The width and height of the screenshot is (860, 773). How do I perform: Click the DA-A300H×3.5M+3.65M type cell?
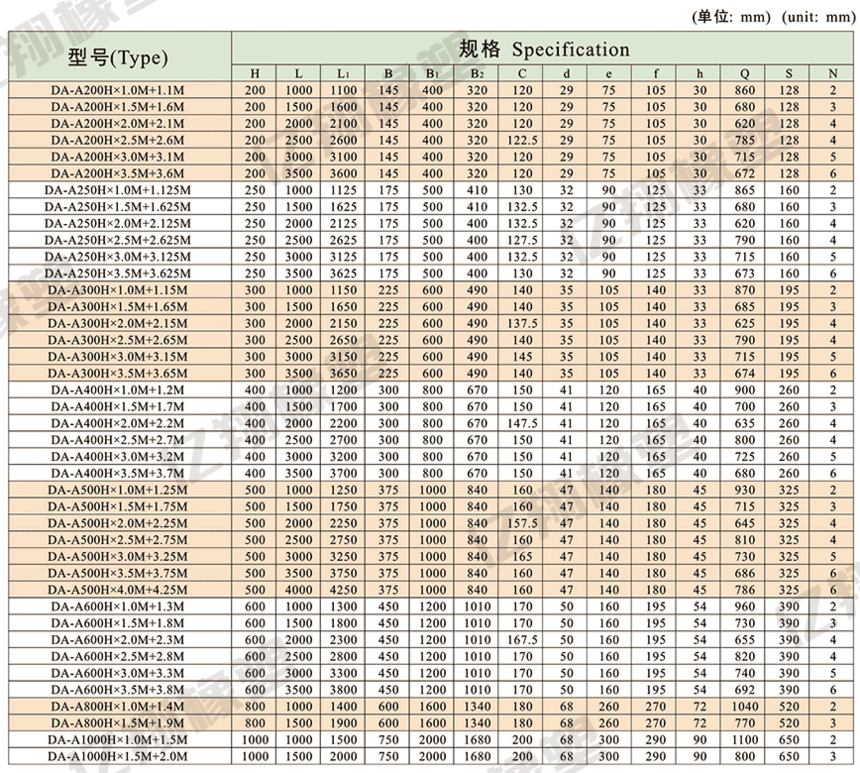(x=117, y=372)
